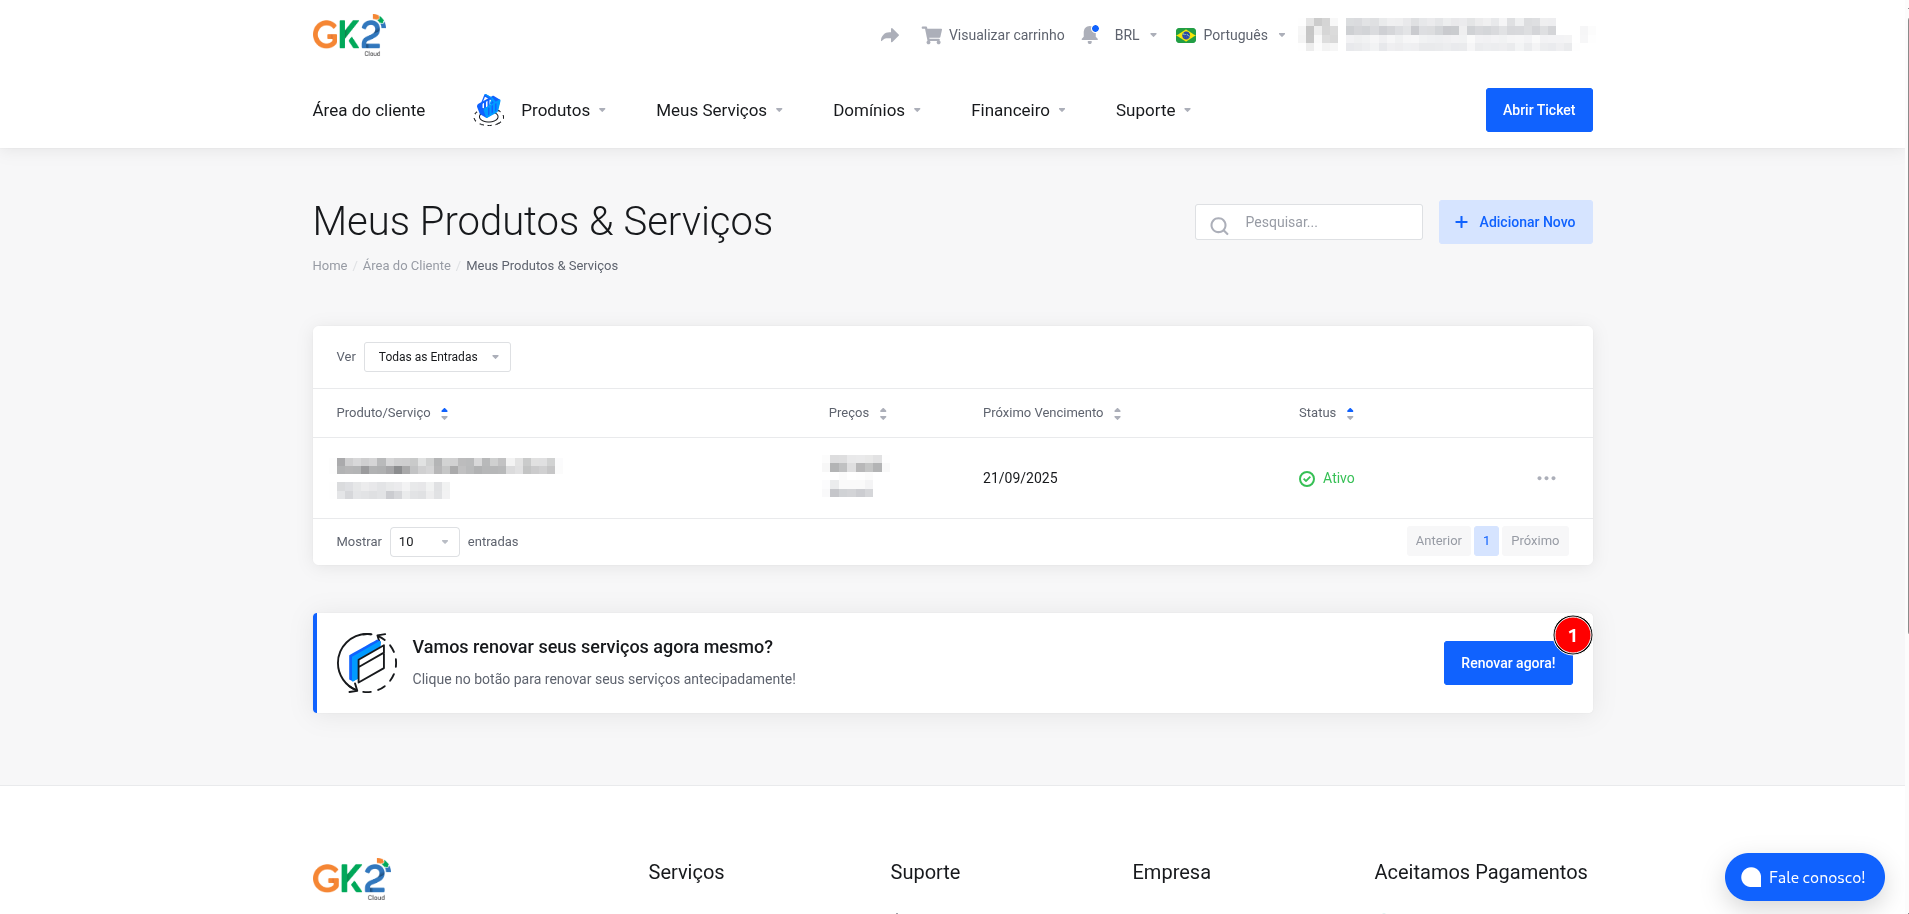Viewport: 1909px width, 914px height.
Task: Click the GK2 Cloud logo in header
Action: pos(349,35)
